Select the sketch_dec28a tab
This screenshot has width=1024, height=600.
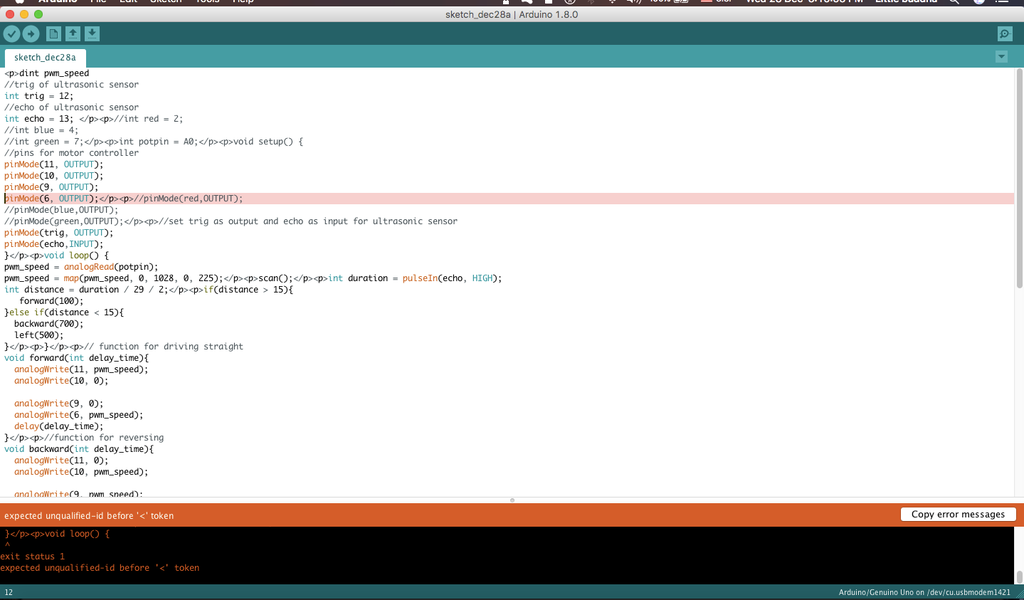point(44,57)
